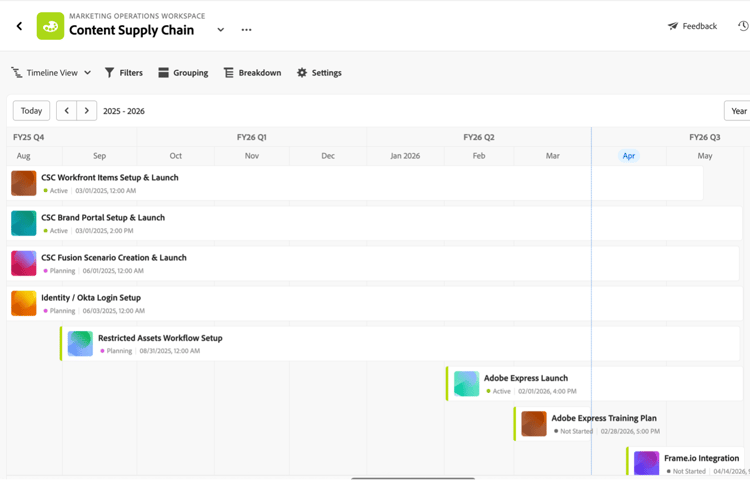
Task: Click the highlighted Apr month marker
Action: point(629,156)
